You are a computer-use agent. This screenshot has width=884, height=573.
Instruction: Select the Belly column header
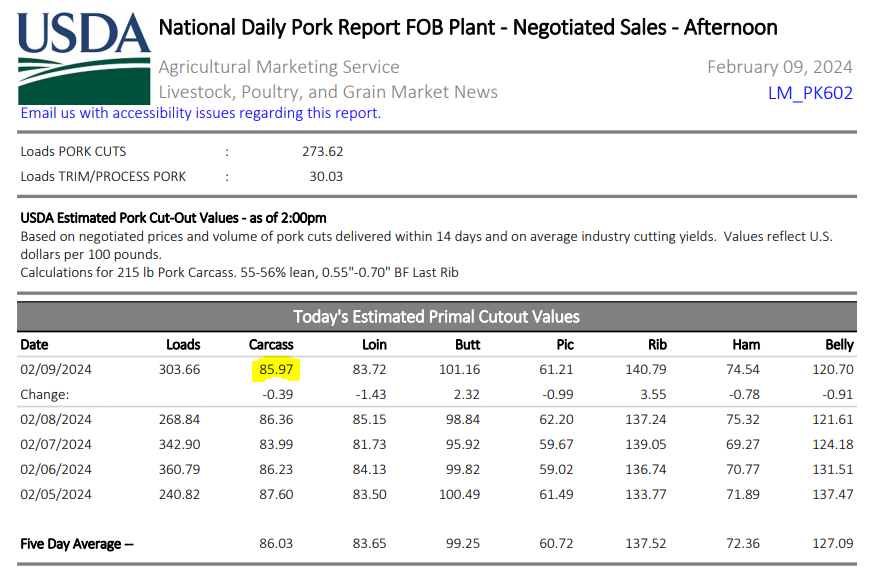coord(840,345)
